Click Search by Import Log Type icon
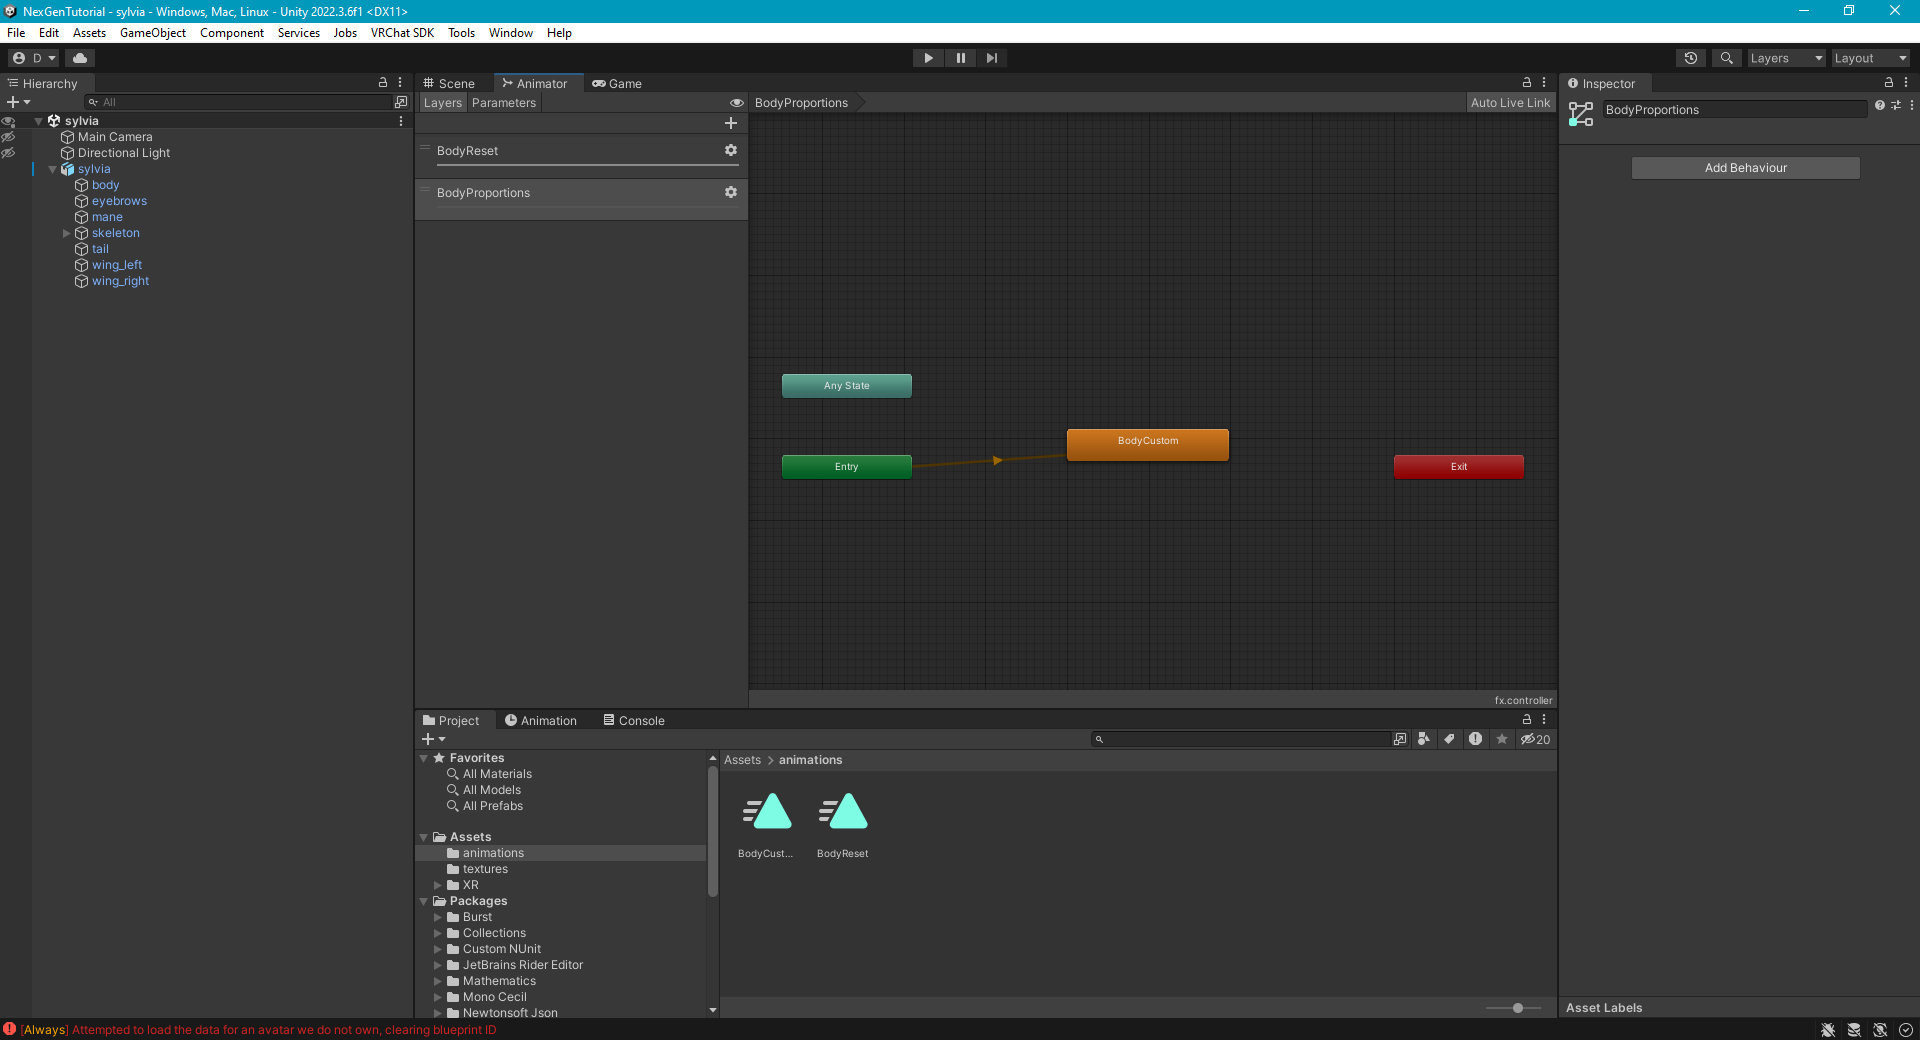Screen dimensions: 1920x1040 pos(1475,739)
